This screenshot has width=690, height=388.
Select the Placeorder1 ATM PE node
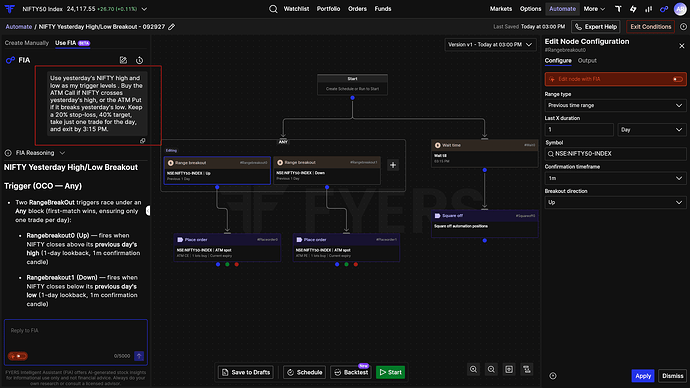(x=346, y=248)
